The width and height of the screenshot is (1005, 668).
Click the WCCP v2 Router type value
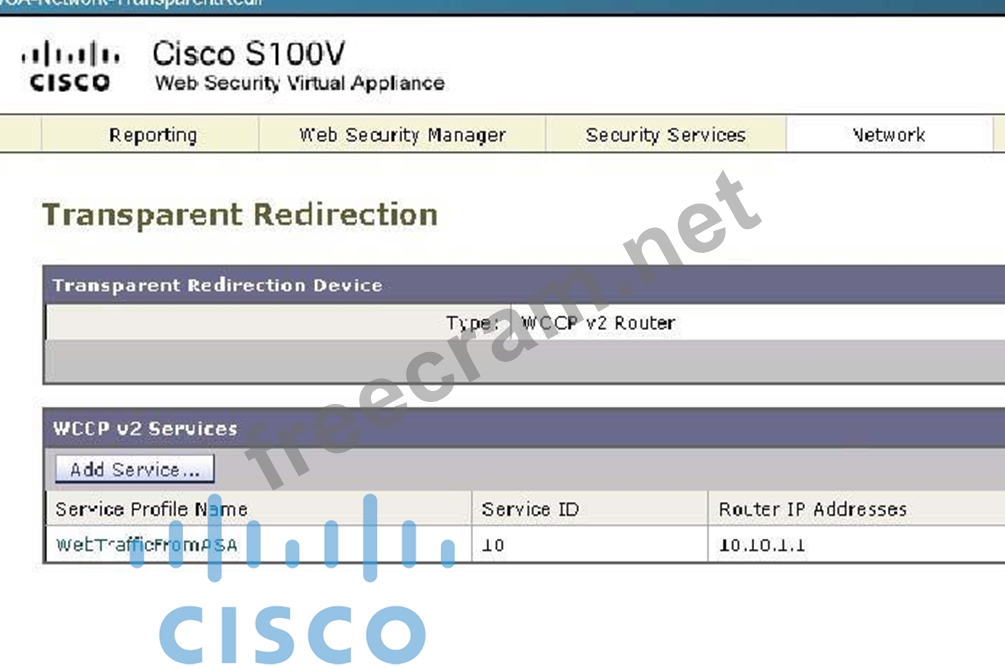(598, 323)
